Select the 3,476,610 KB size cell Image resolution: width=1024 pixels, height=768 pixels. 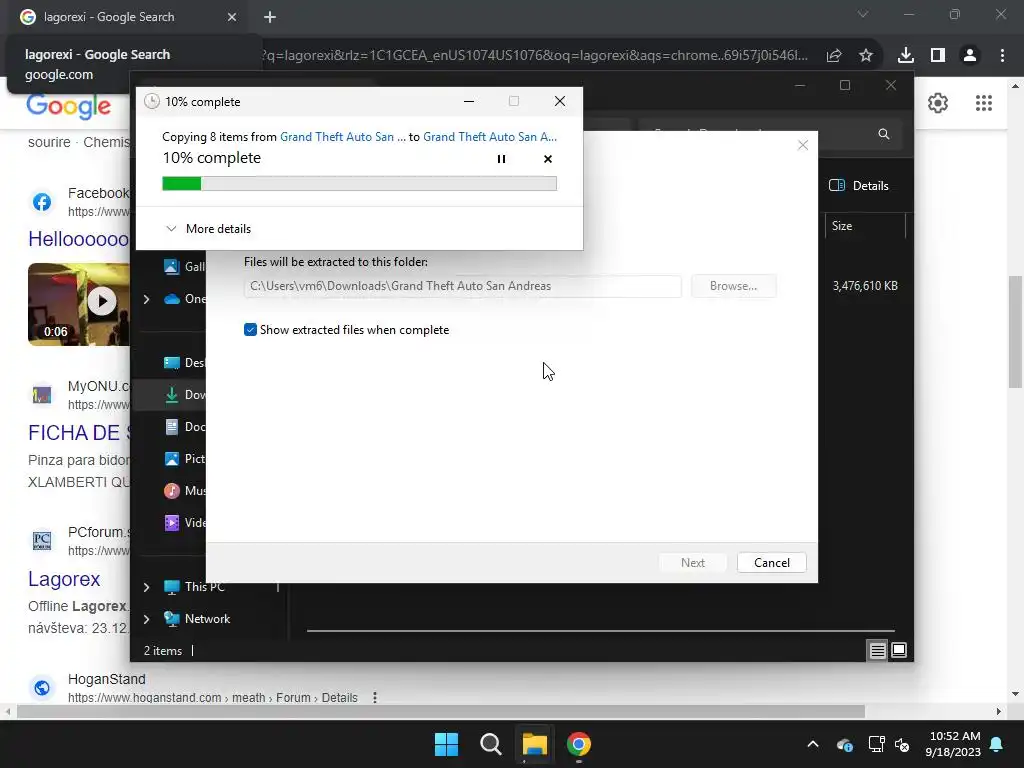(865, 286)
